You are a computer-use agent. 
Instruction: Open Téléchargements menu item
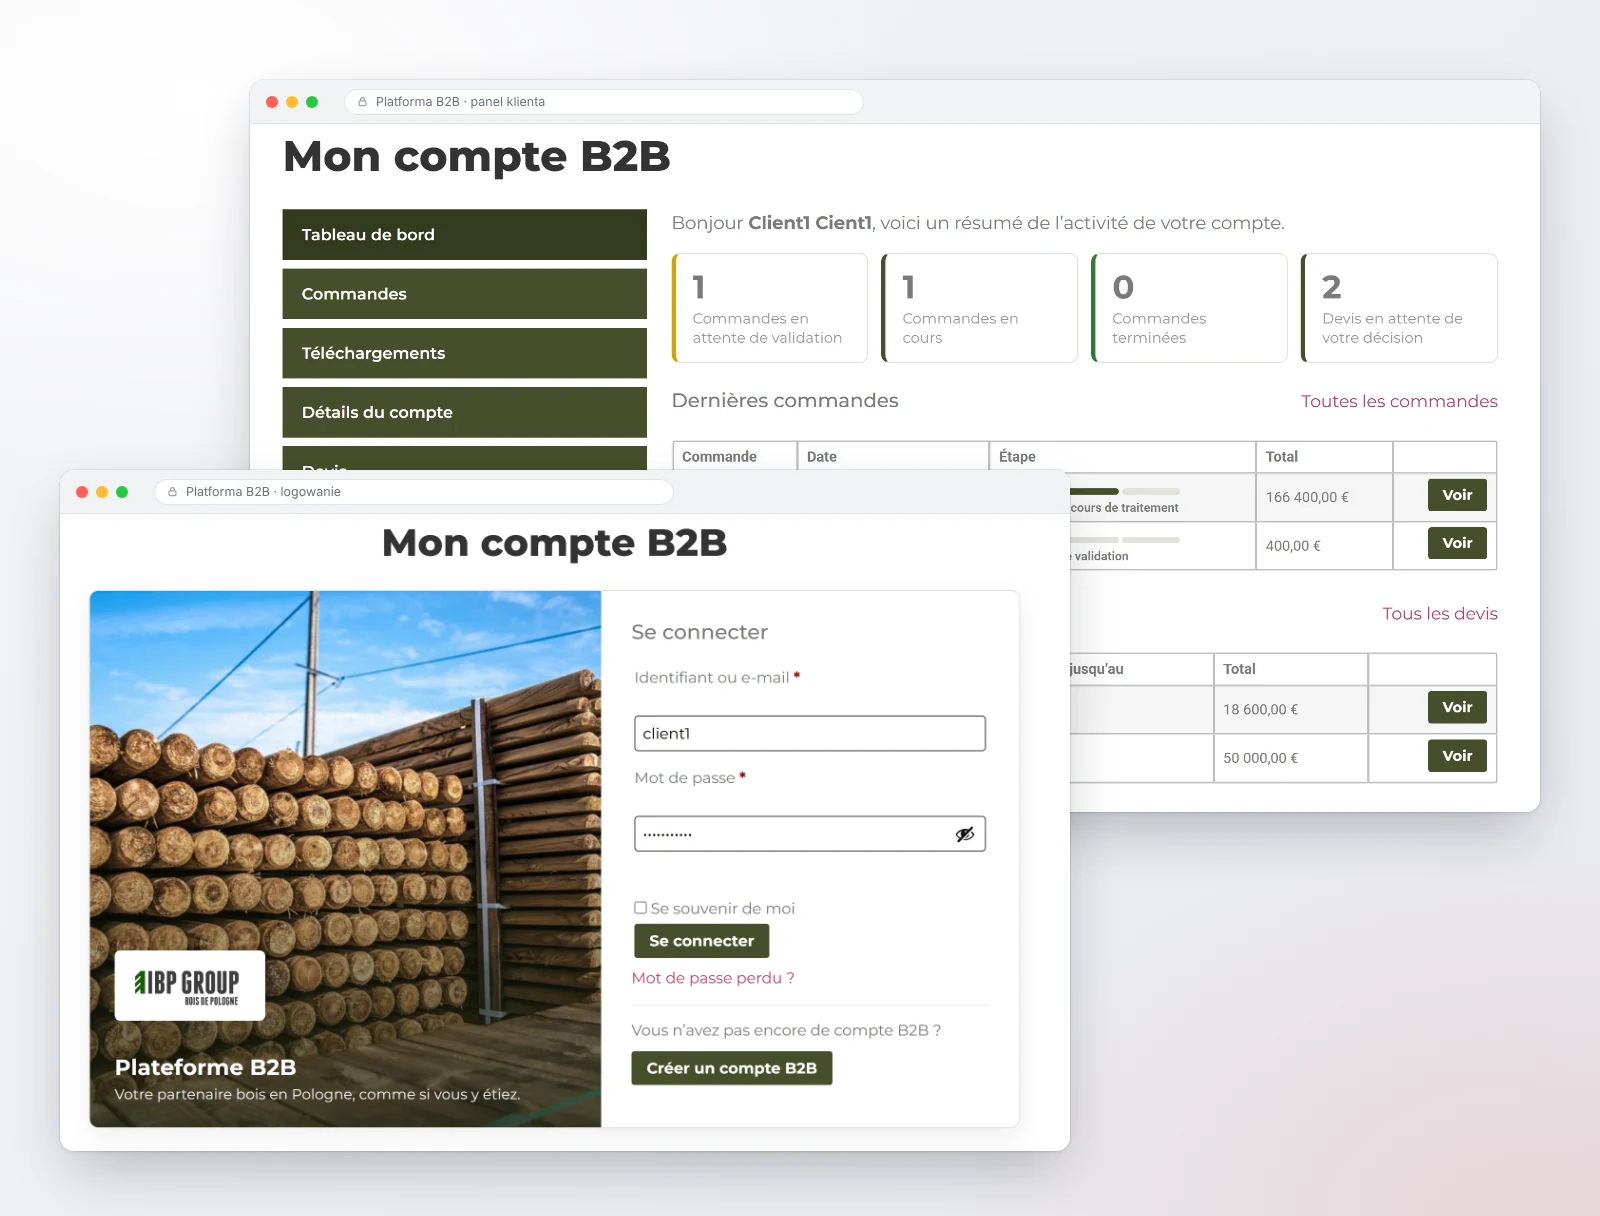pyautogui.click(x=465, y=353)
